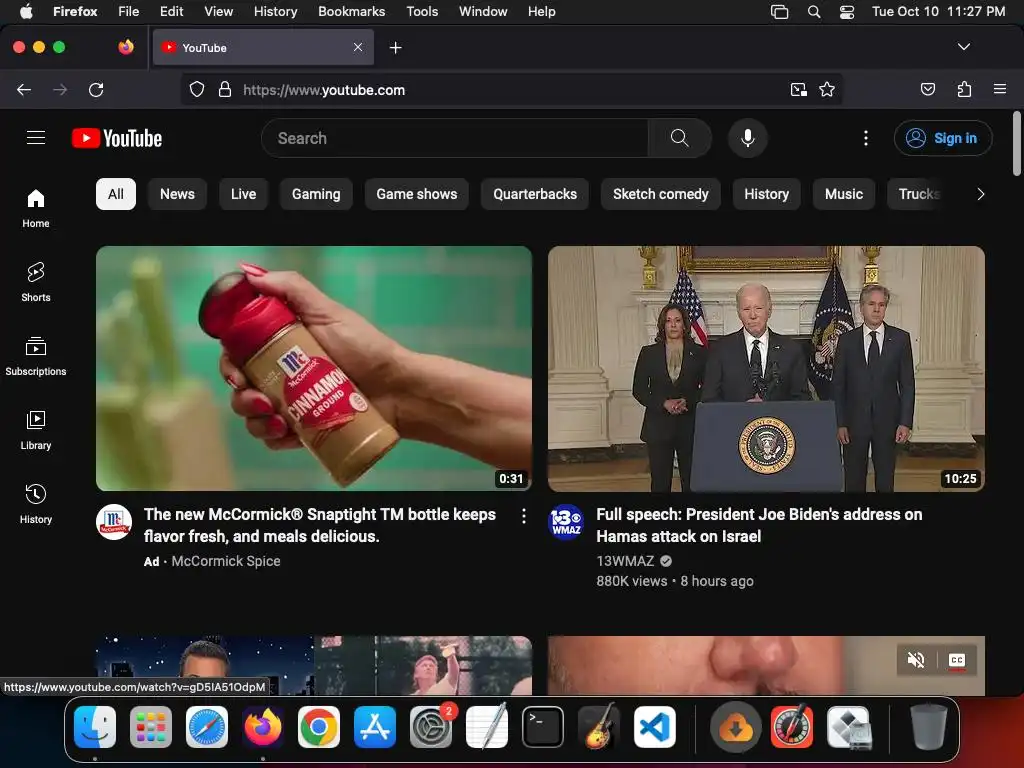Open Biden full speech video title
Image resolution: width=1024 pixels, height=768 pixels.
(759, 525)
